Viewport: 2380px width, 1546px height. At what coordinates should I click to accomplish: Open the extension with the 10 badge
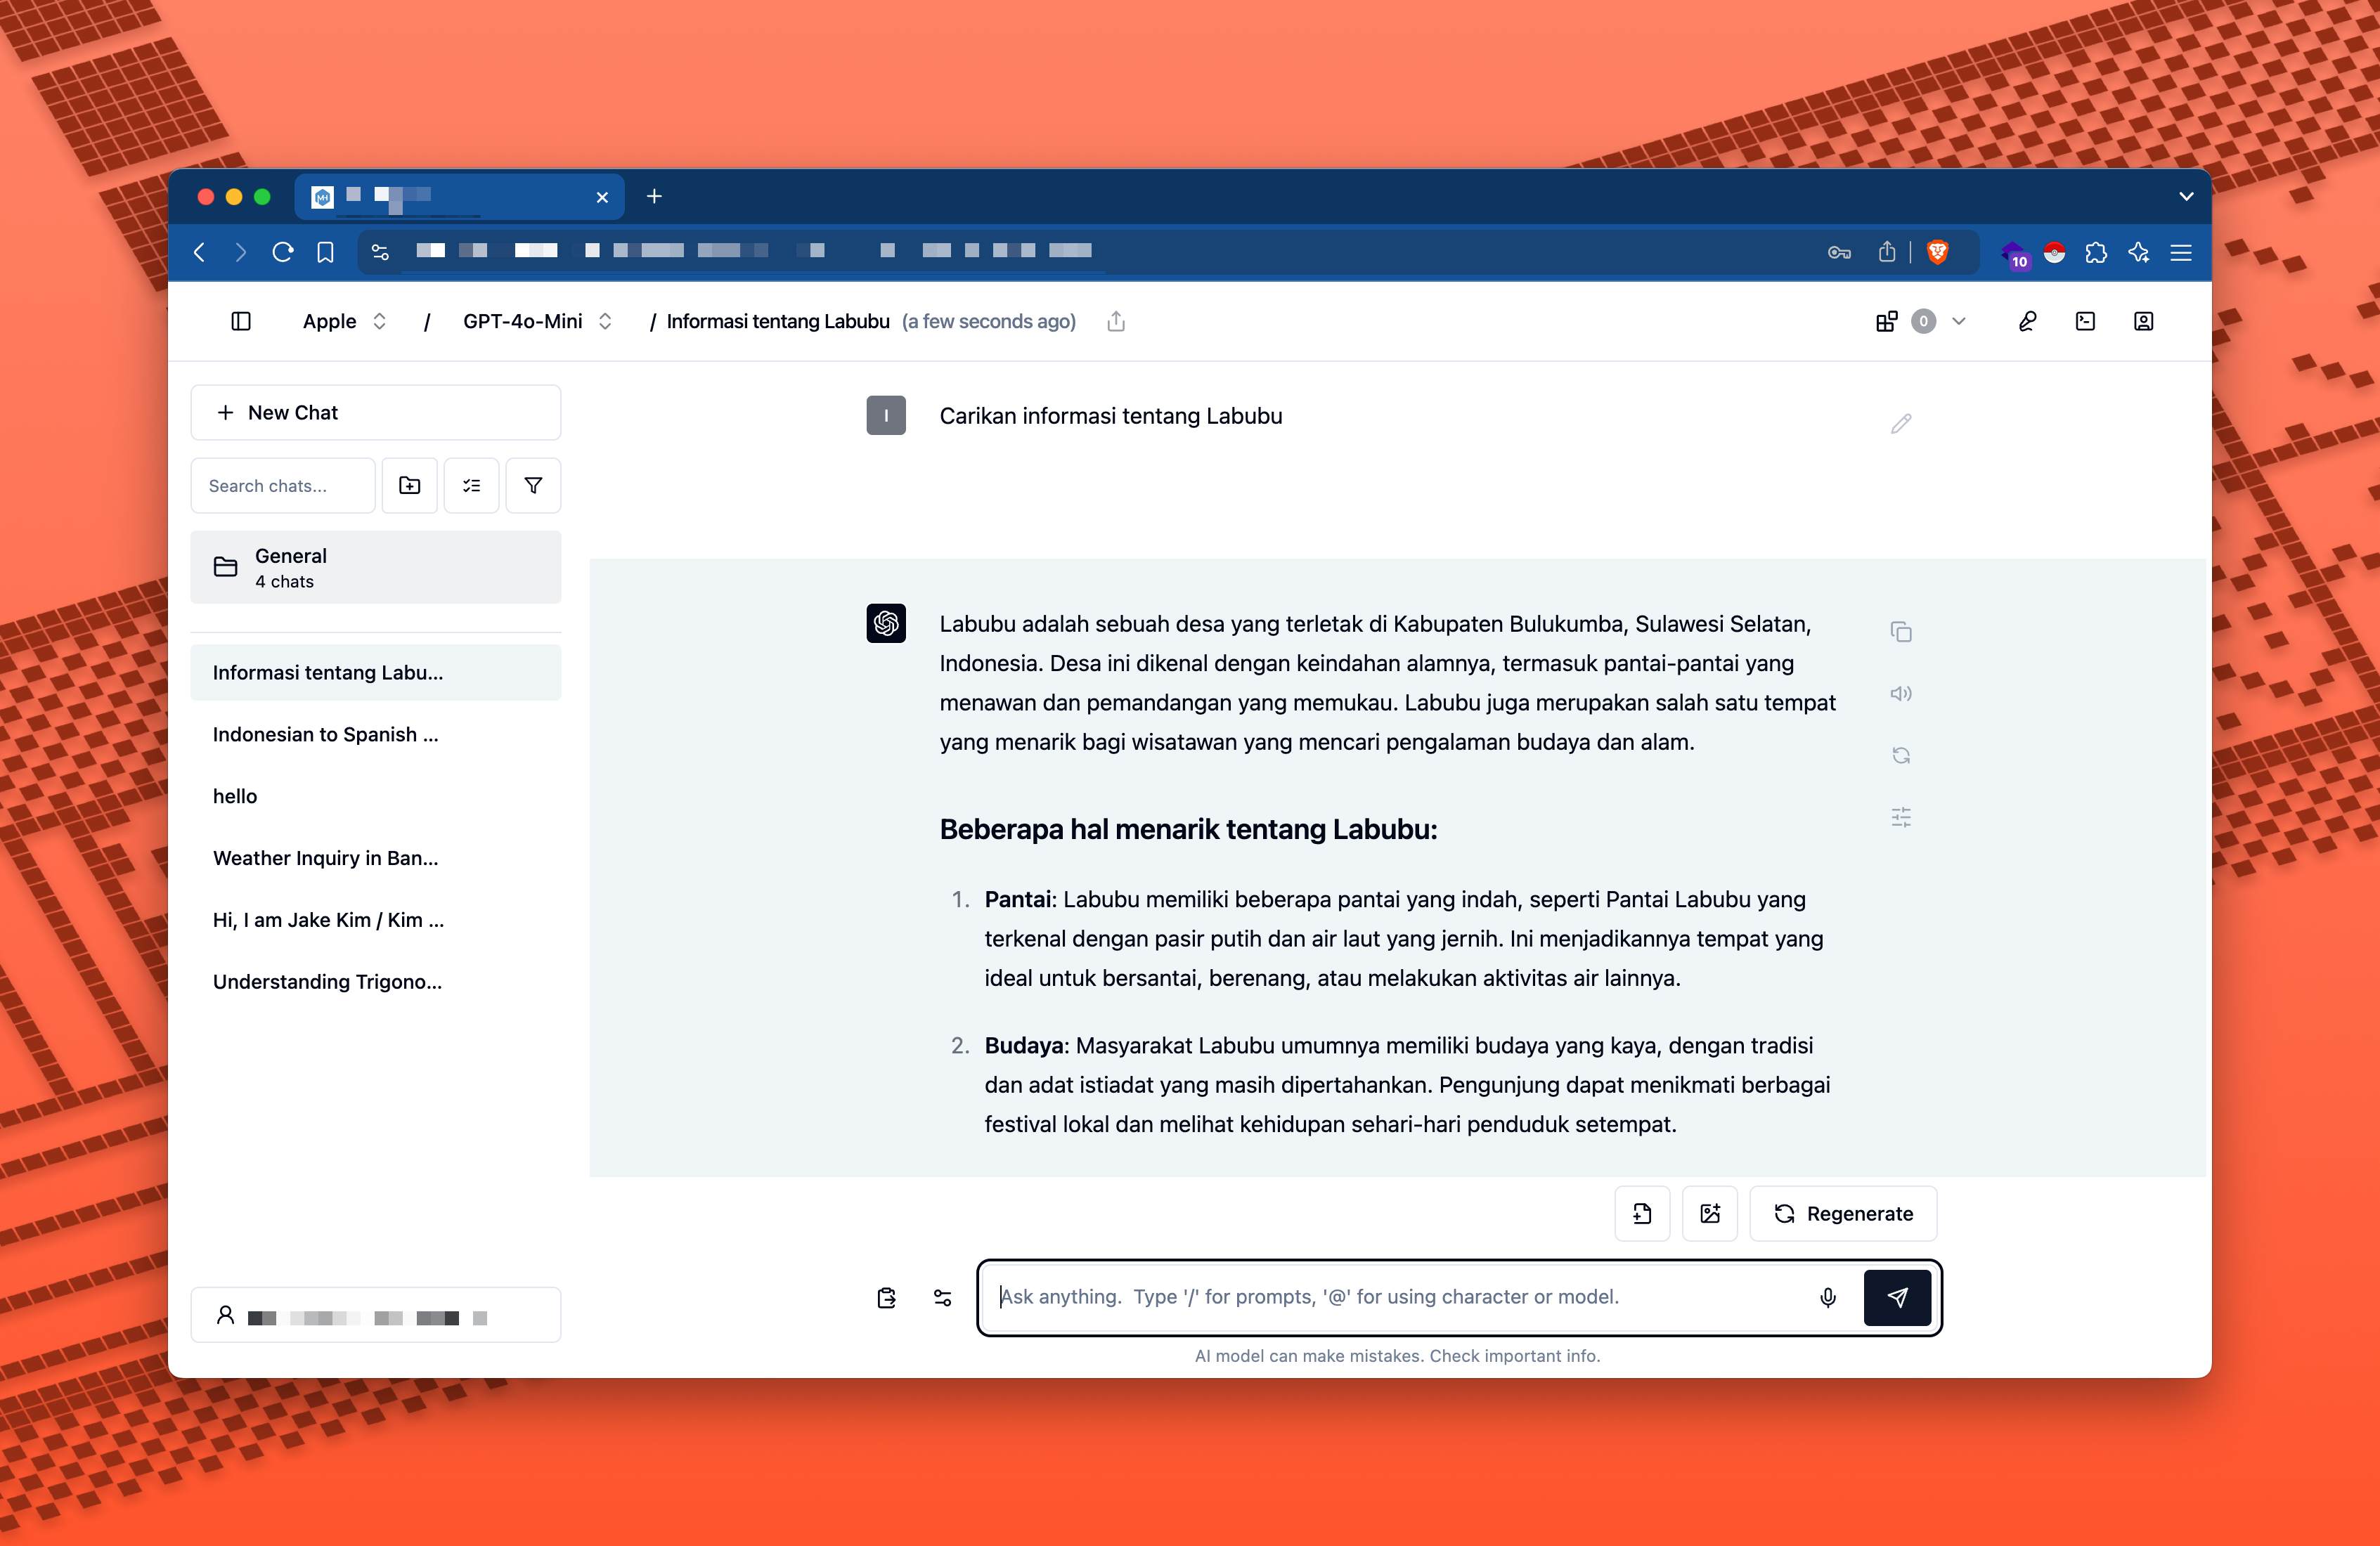(2015, 254)
